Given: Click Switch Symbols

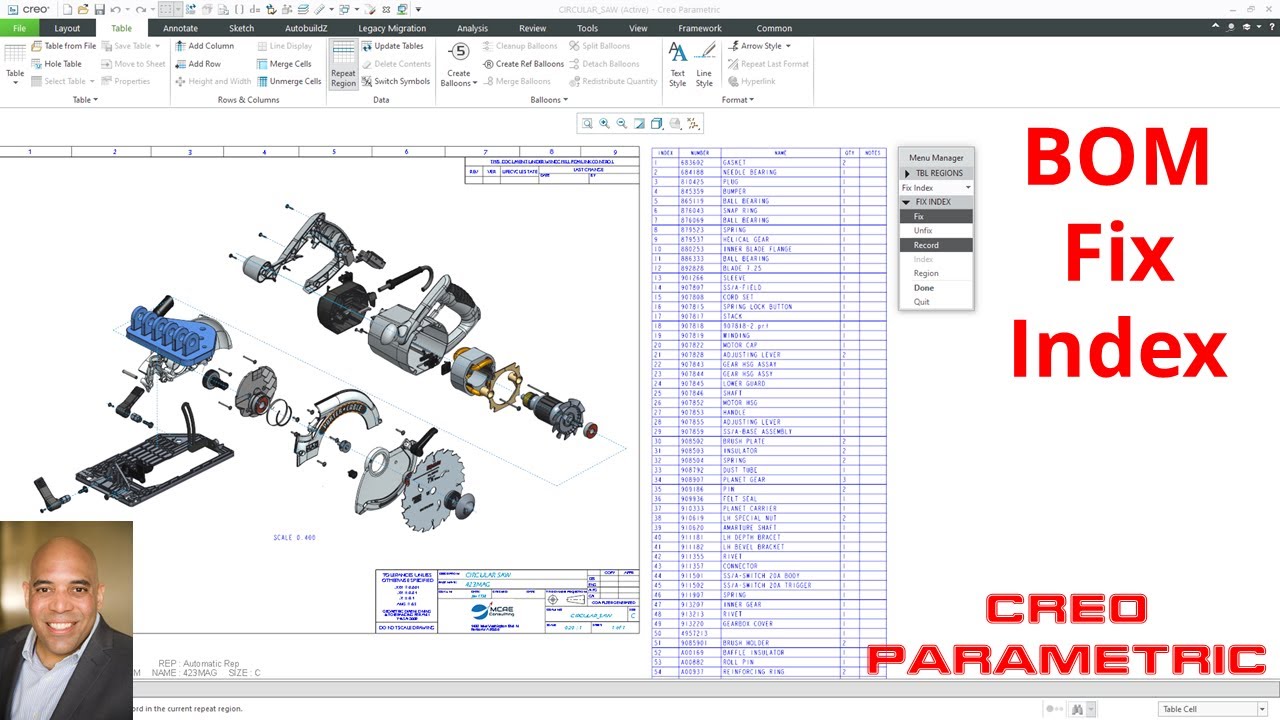Looking at the screenshot, I should (395, 82).
